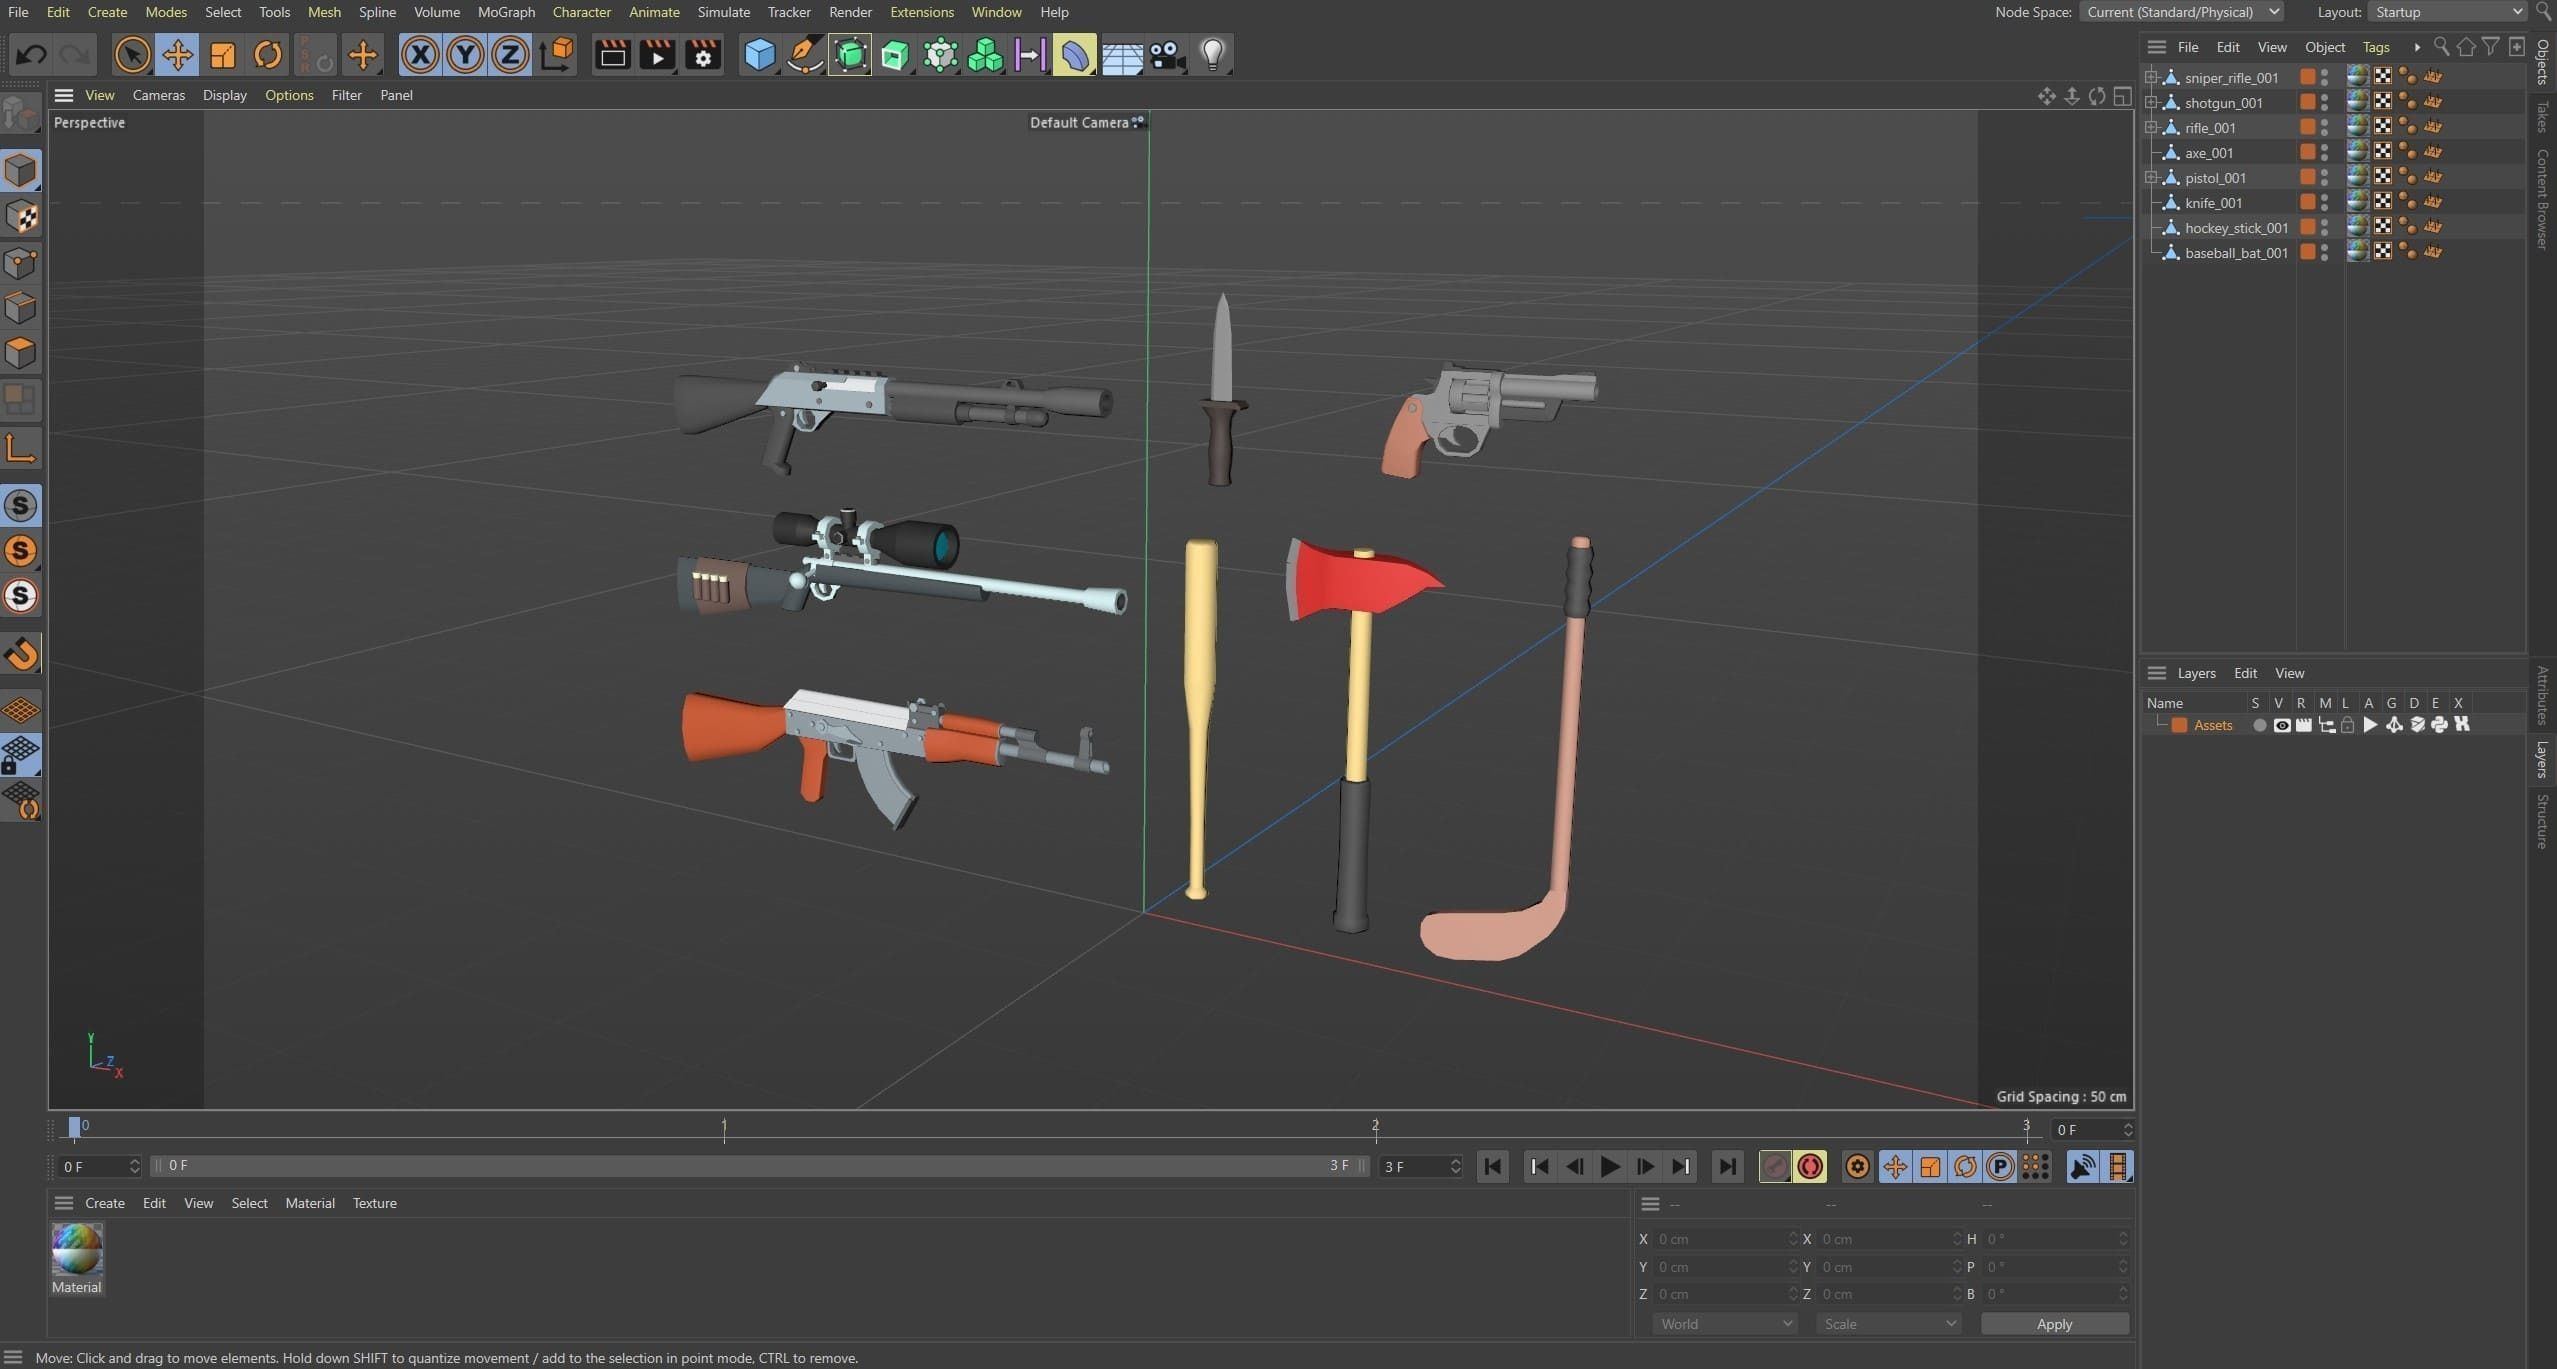Expand rifle_001 hierarchy

point(2150,127)
